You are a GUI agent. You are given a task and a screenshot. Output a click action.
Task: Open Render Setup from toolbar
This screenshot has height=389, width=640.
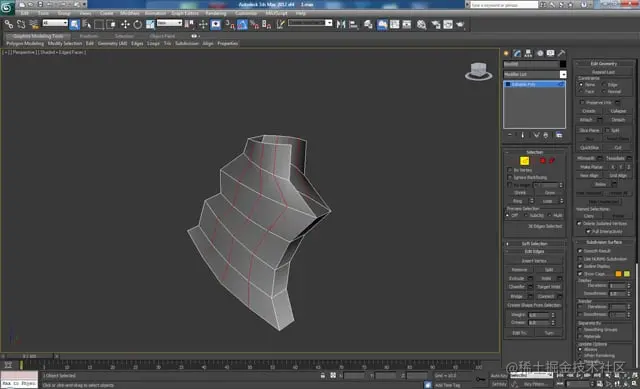(x=436, y=24)
